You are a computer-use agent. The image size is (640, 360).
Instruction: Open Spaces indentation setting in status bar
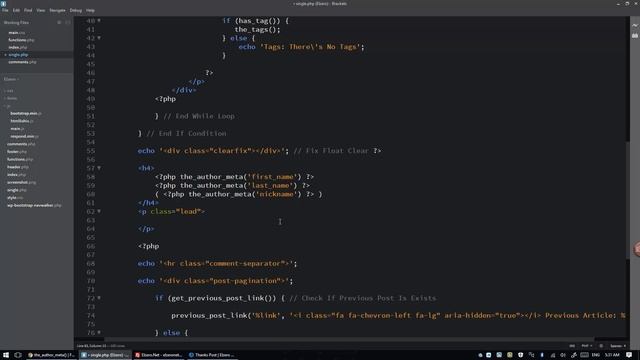618,346
